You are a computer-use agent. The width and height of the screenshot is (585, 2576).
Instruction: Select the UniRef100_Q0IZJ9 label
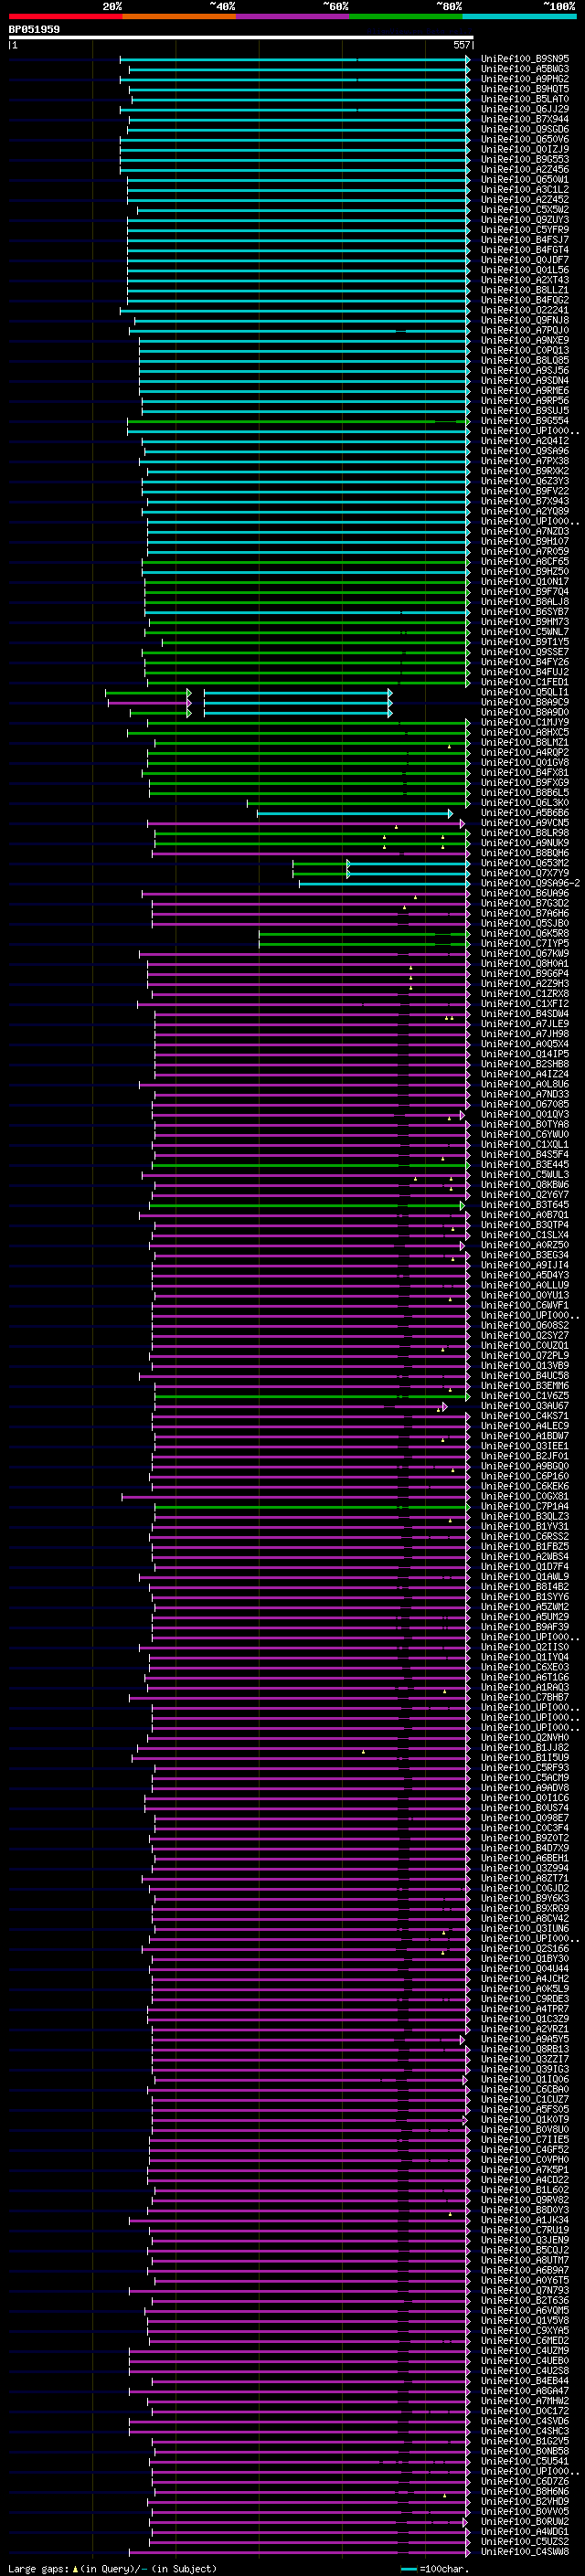pos(525,149)
